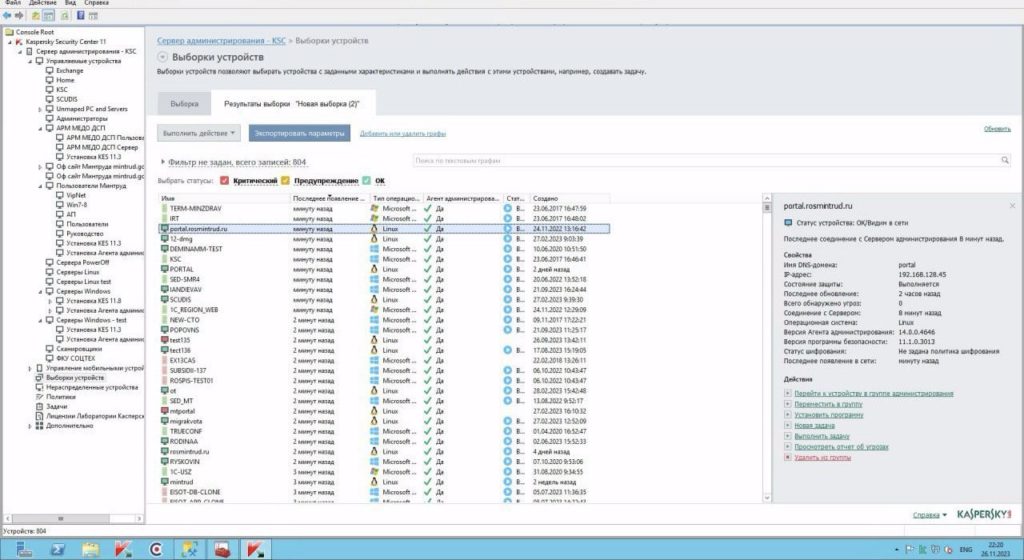Click File Explorer icon on taskbar
Image resolution: width=1024 pixels, height=560 pixels.
click(91, 547)
